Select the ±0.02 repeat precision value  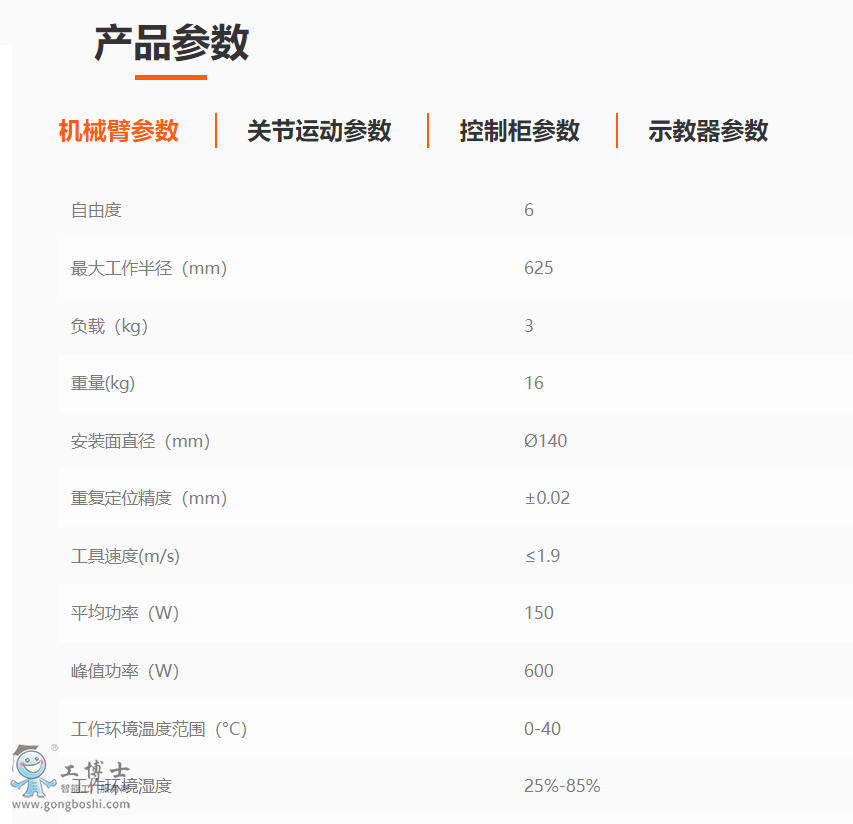pos(547,498)
